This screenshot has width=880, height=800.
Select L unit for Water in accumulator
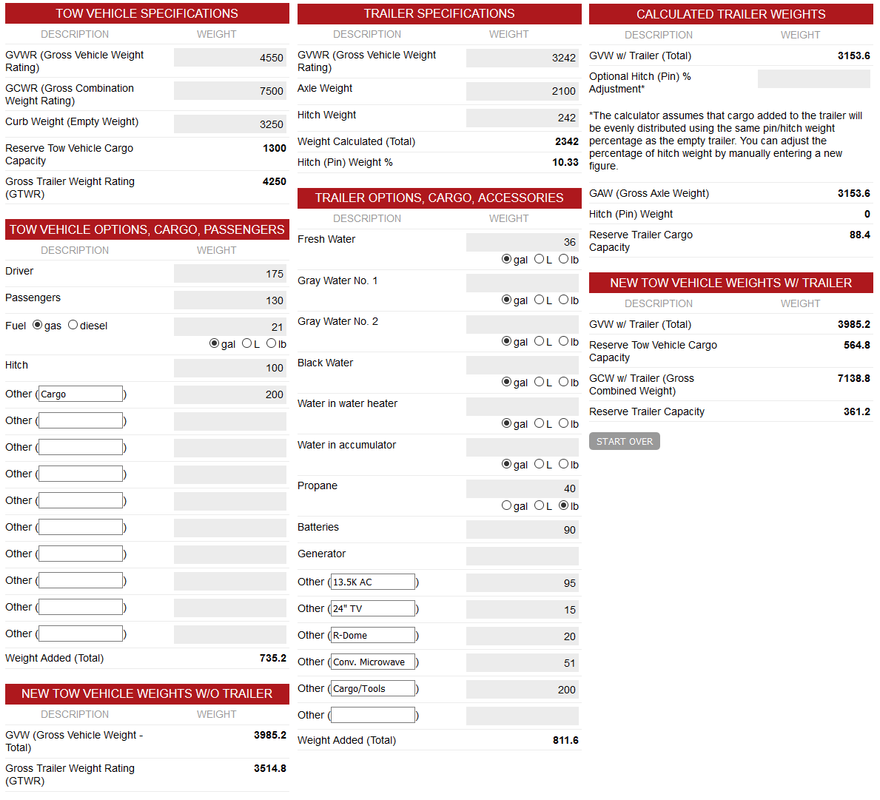[539, 465]
